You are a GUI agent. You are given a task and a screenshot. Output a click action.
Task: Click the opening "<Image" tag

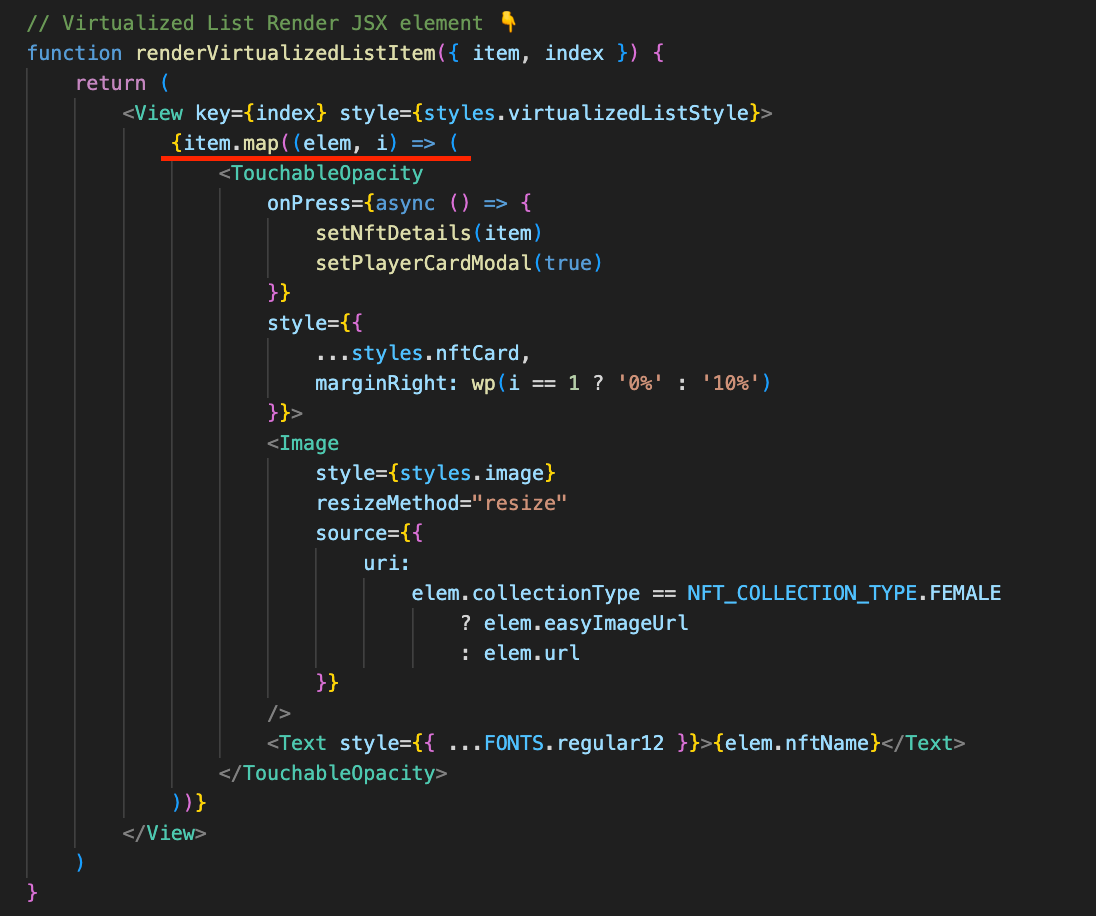point(303,443)
